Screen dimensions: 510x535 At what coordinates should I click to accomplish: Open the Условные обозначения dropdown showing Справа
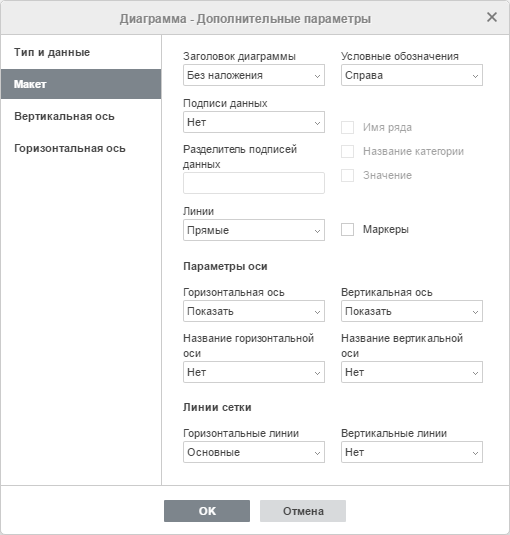pos(412,75)
